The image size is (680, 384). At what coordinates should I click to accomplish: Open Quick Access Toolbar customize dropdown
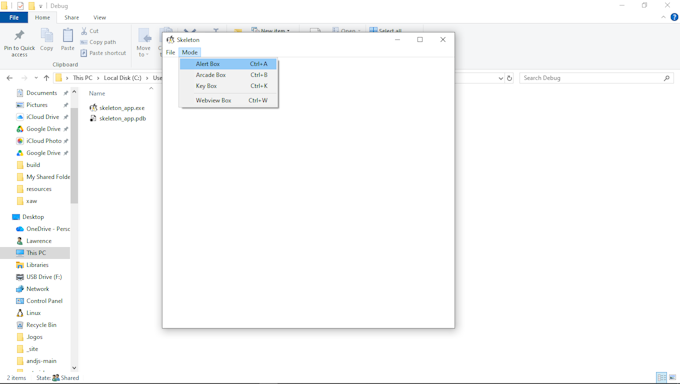40,6
